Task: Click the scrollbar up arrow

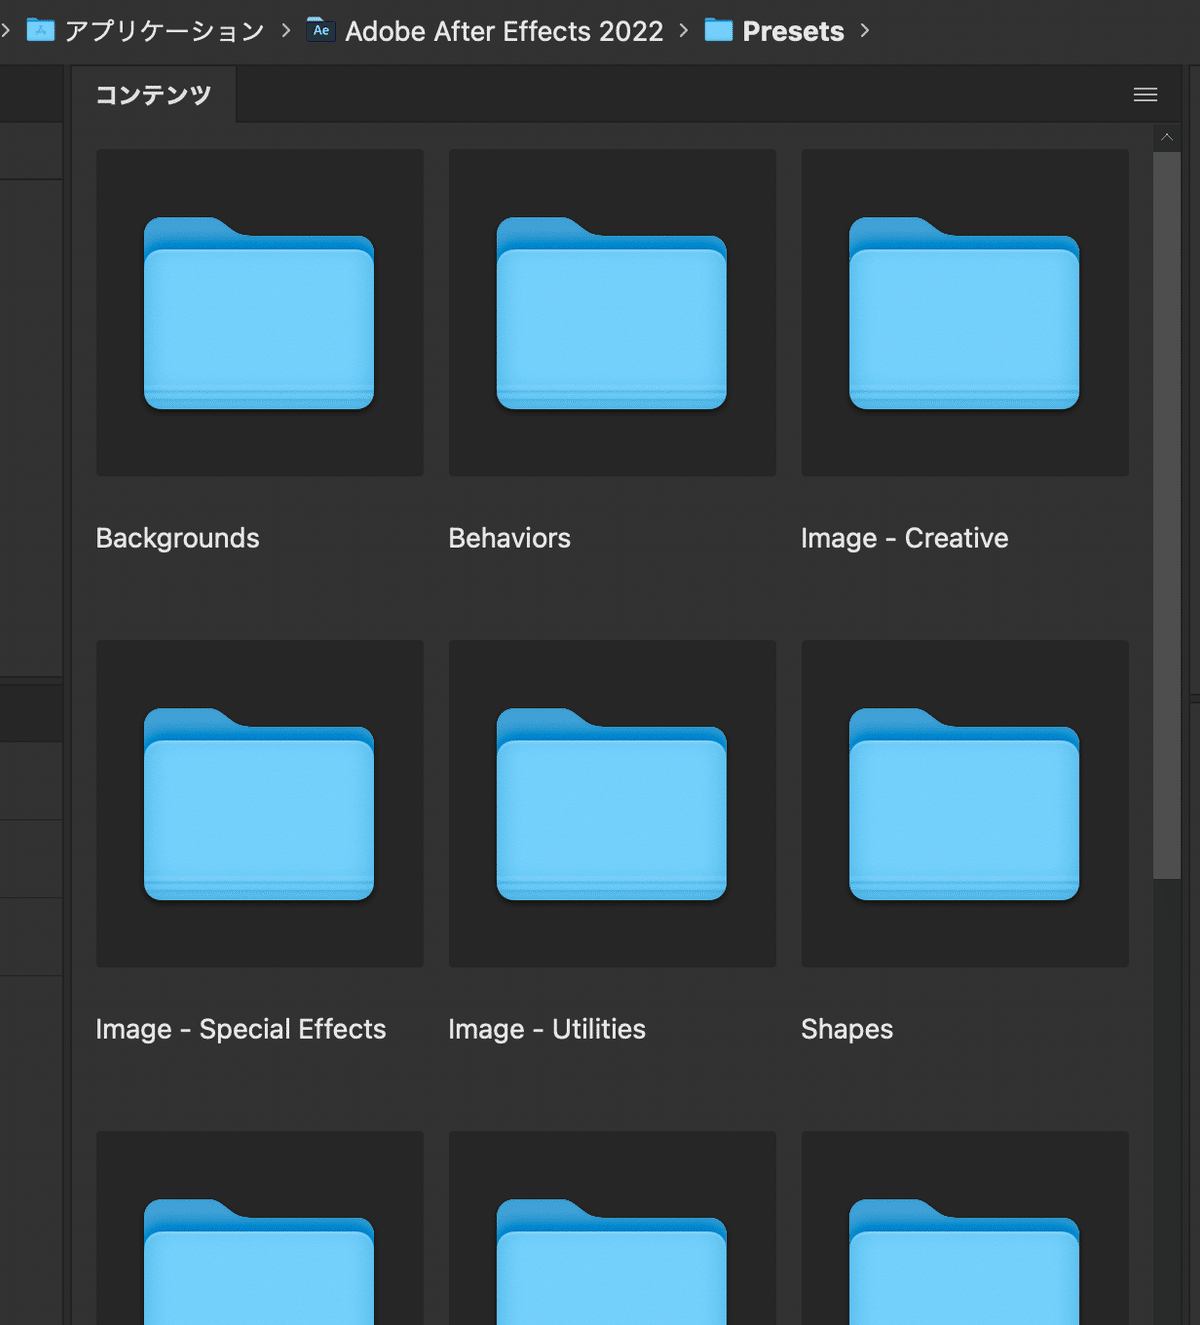Action: coord(1166,137)
